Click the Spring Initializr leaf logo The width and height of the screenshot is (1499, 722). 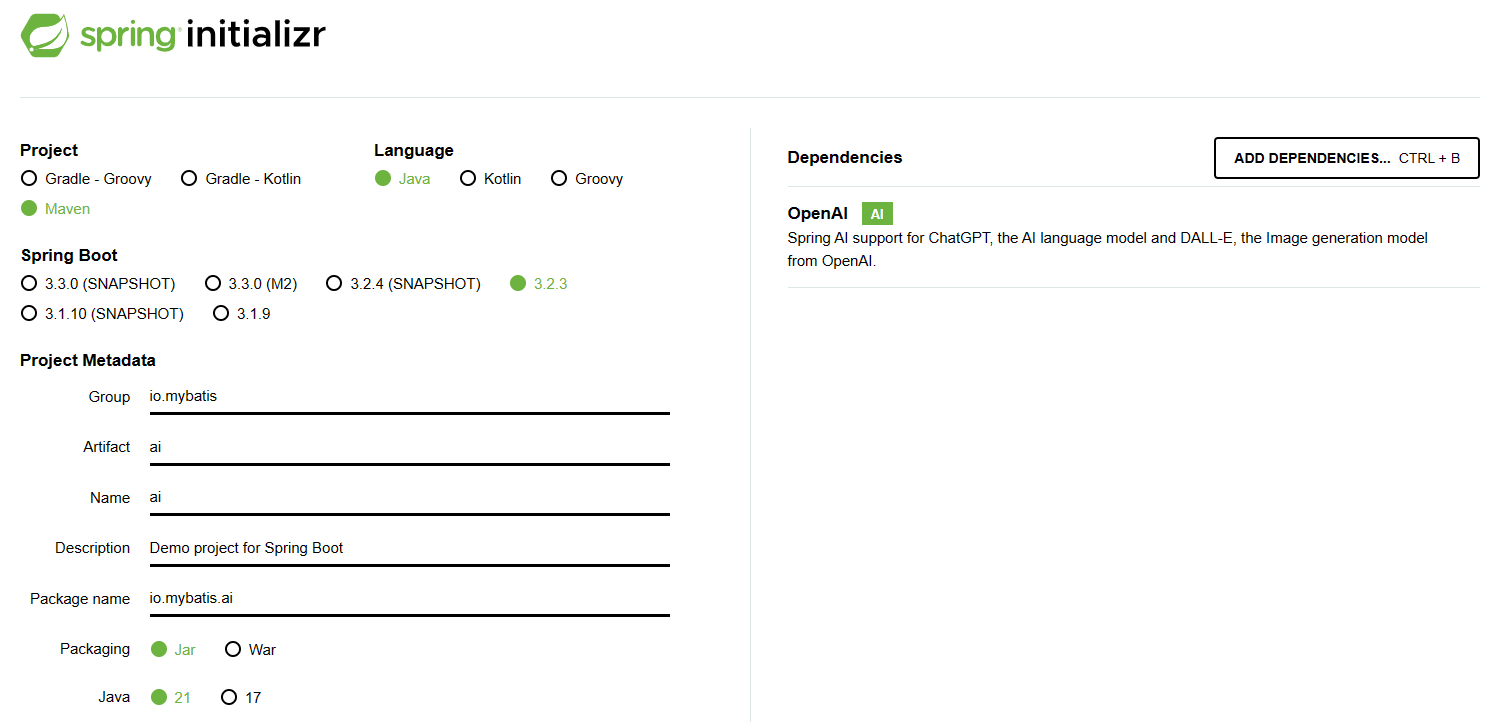click(x=45, y=35)
